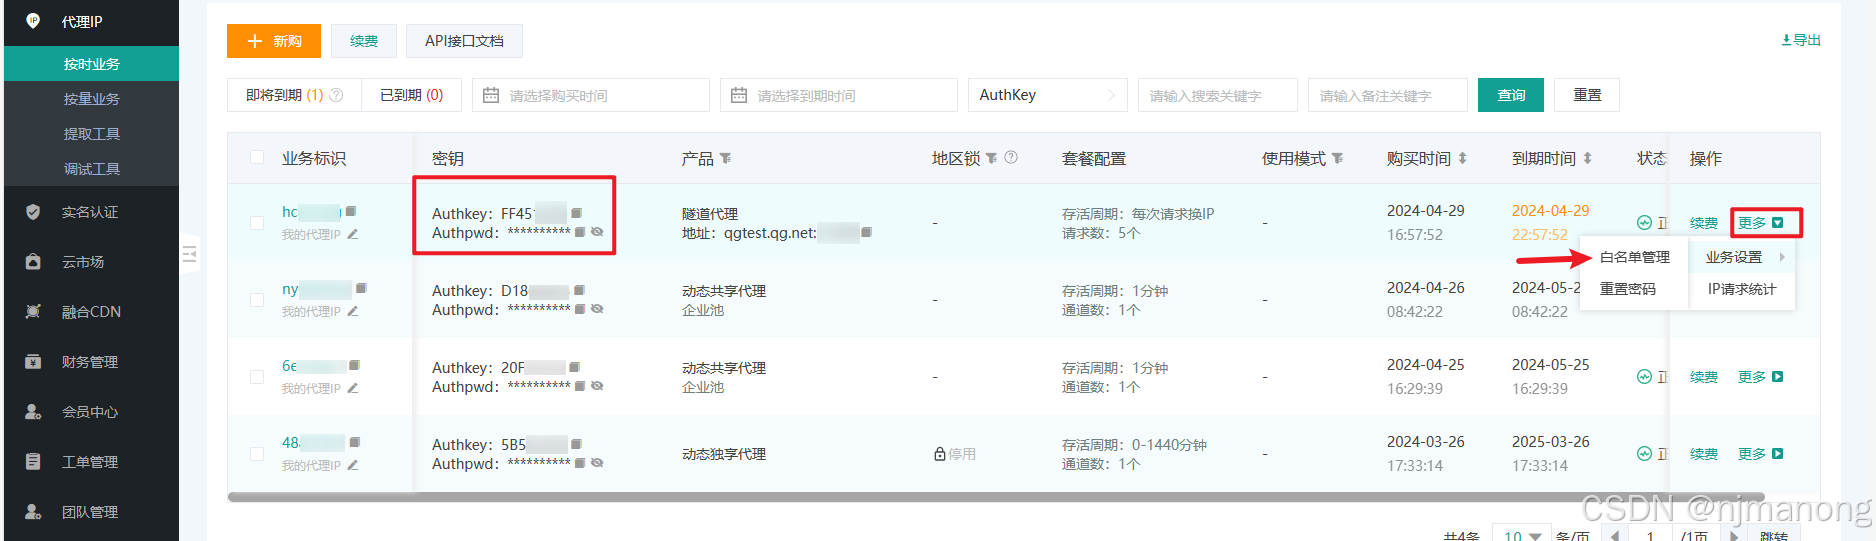Screen dimensions: 1876x541
Task: Choose 白名单管理 from the menu
Action: click(x=1634, y=257)
